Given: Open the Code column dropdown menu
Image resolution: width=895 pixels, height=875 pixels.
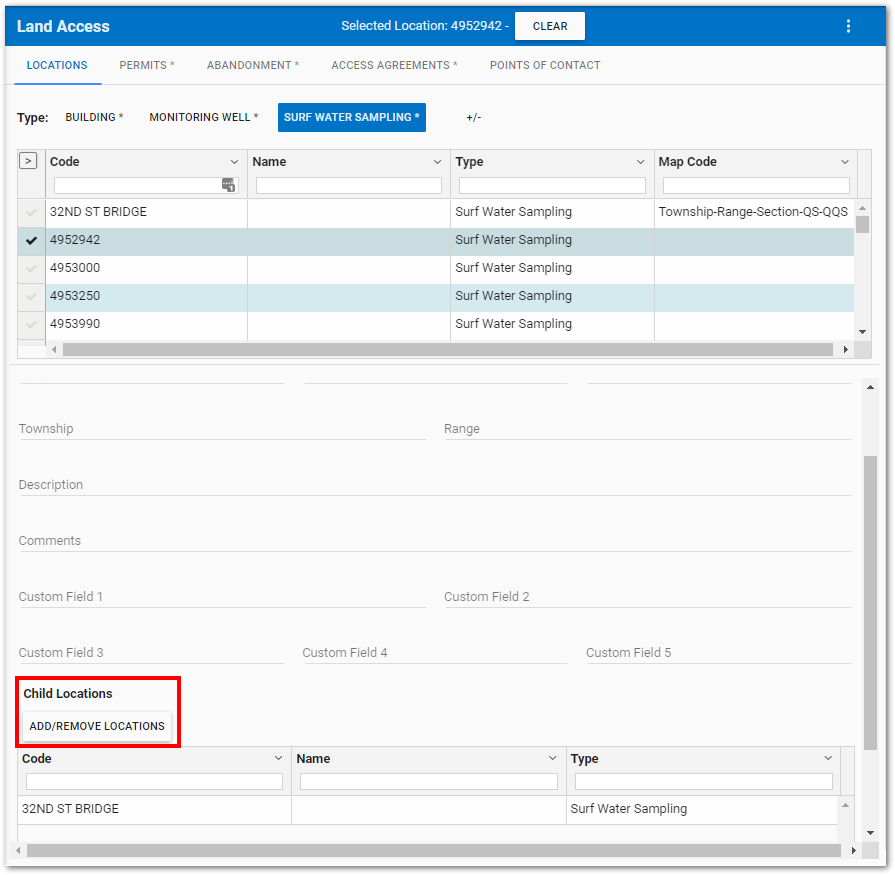Looking at the screenshot, I should 234,162.
